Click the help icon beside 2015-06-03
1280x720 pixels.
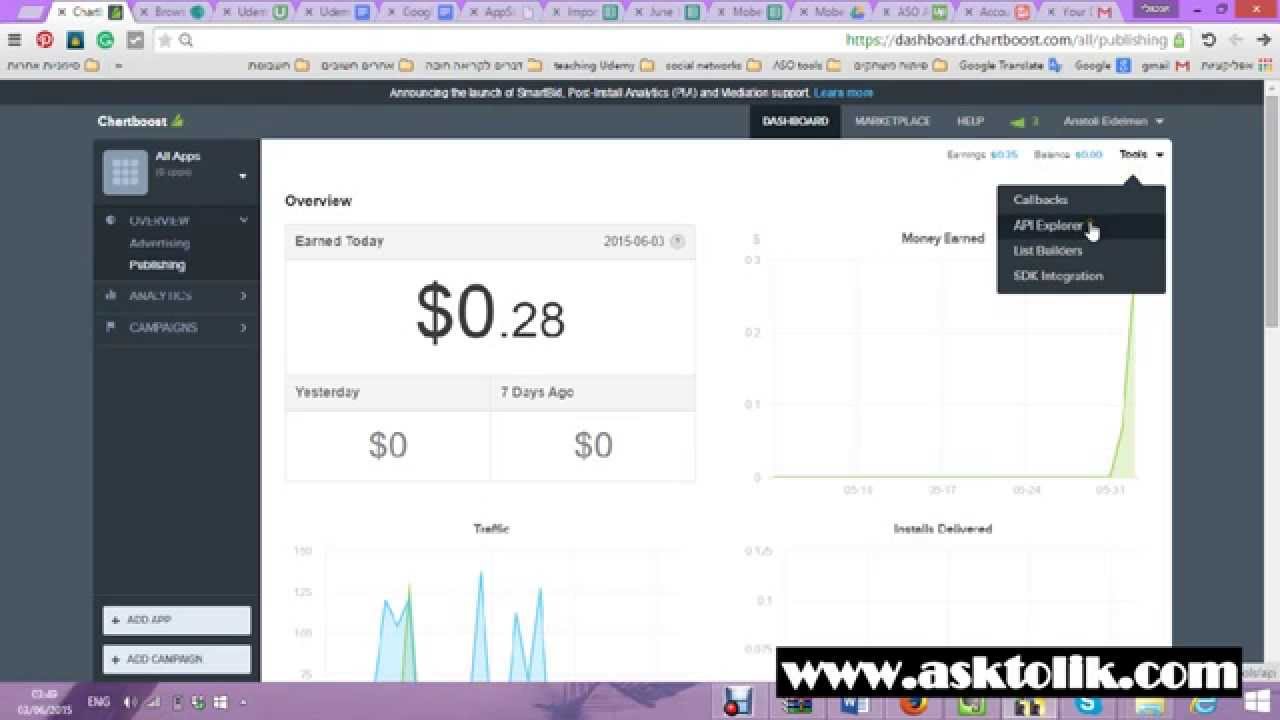tap(677, 241)
